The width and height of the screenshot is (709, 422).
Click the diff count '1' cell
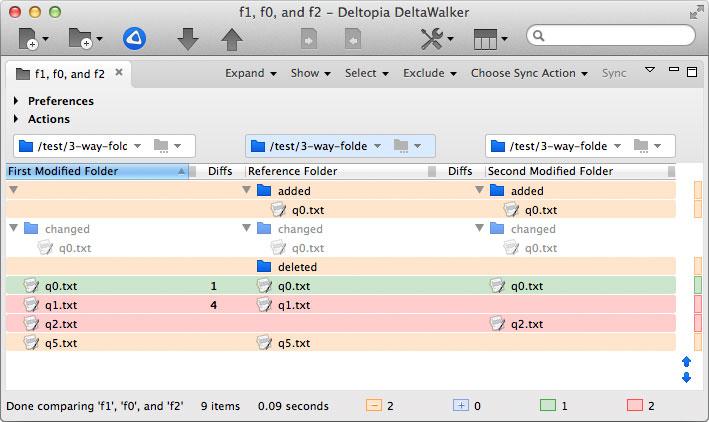(213, 286)
